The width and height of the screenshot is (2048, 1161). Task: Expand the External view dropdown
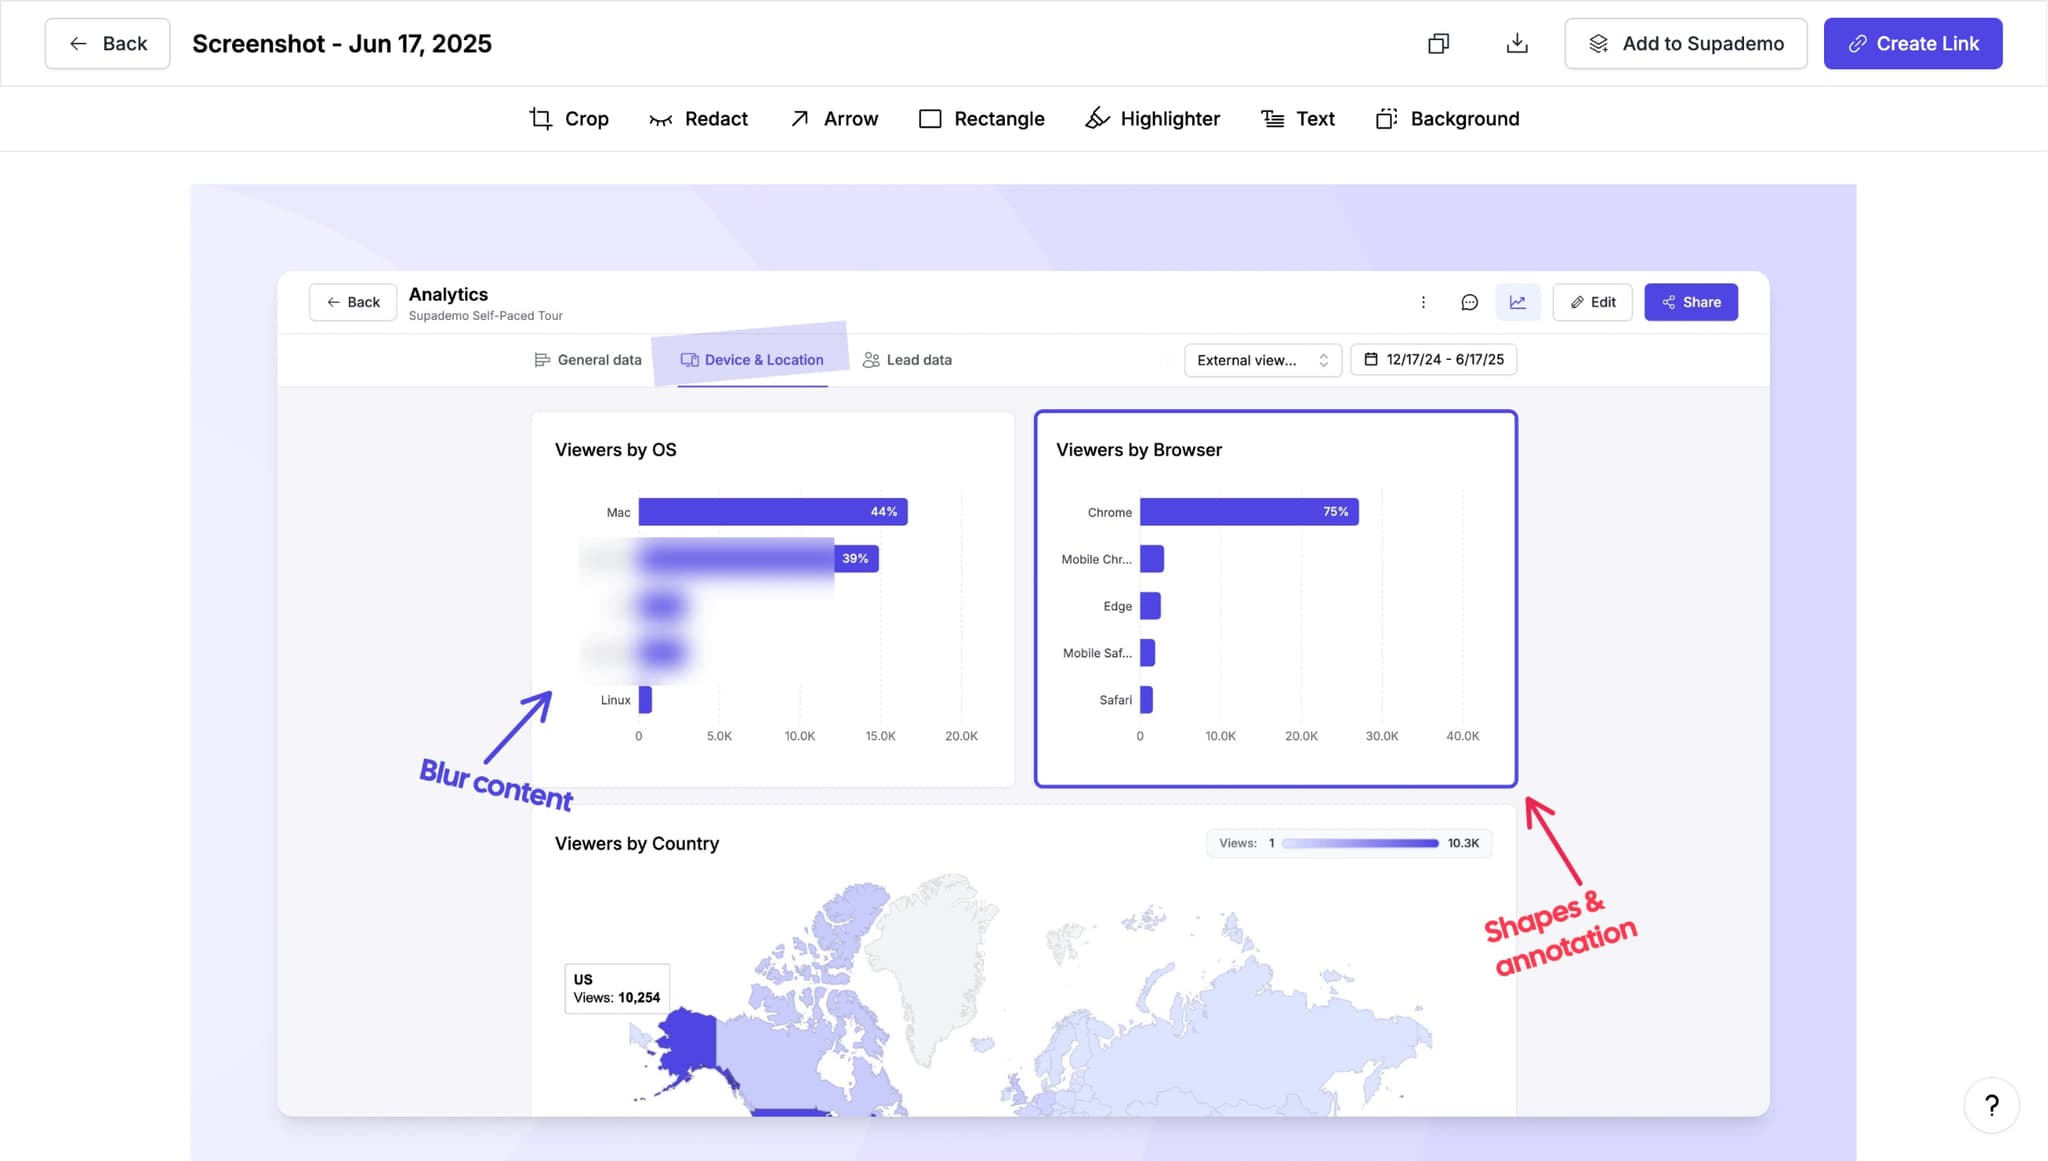pos(1262,360)
